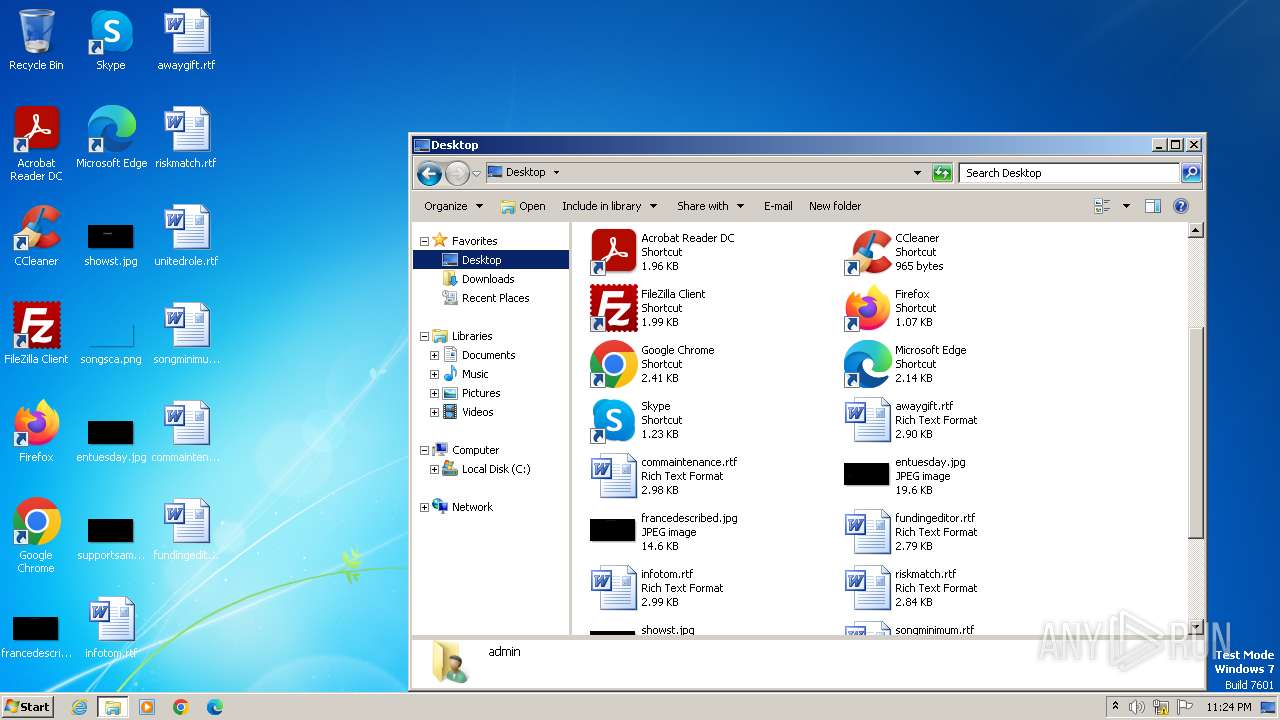The image size is (1280, 720).
Task: Select entuesday.jpg thumbnail in Explorer
Action: (x=866, y=474)
